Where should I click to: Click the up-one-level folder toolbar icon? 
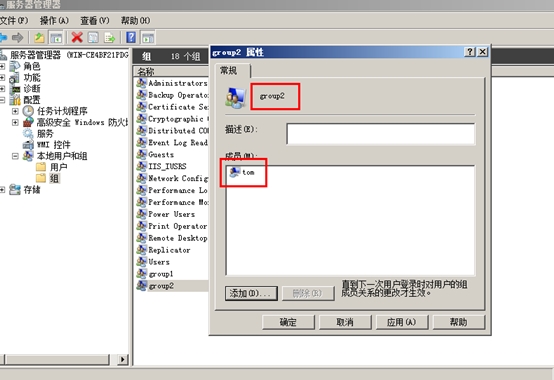[39, 37]
